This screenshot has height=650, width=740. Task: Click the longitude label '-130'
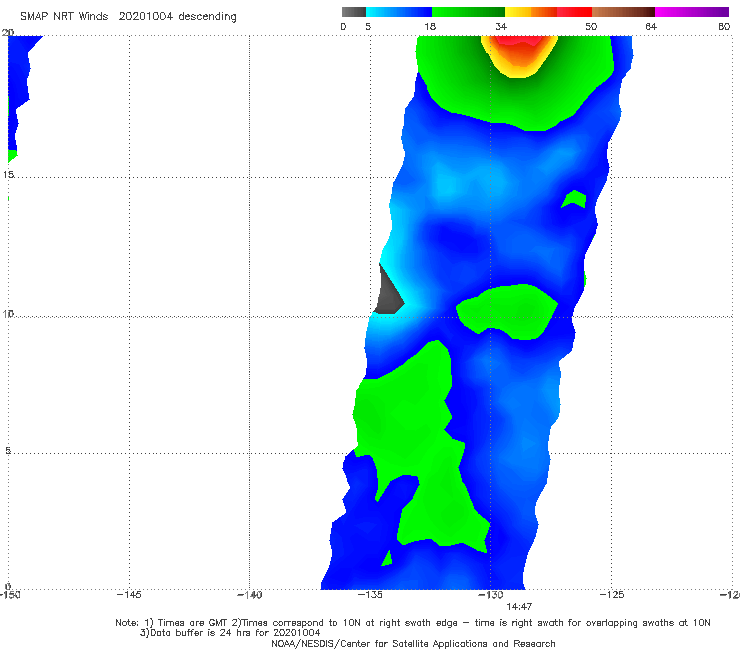coord(491,595)
